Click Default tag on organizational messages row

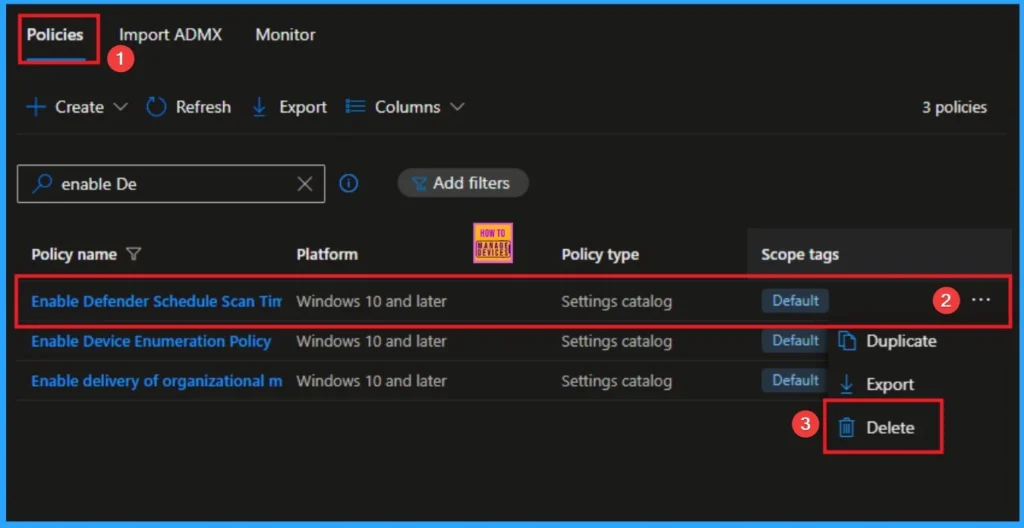tap(795, 380)
